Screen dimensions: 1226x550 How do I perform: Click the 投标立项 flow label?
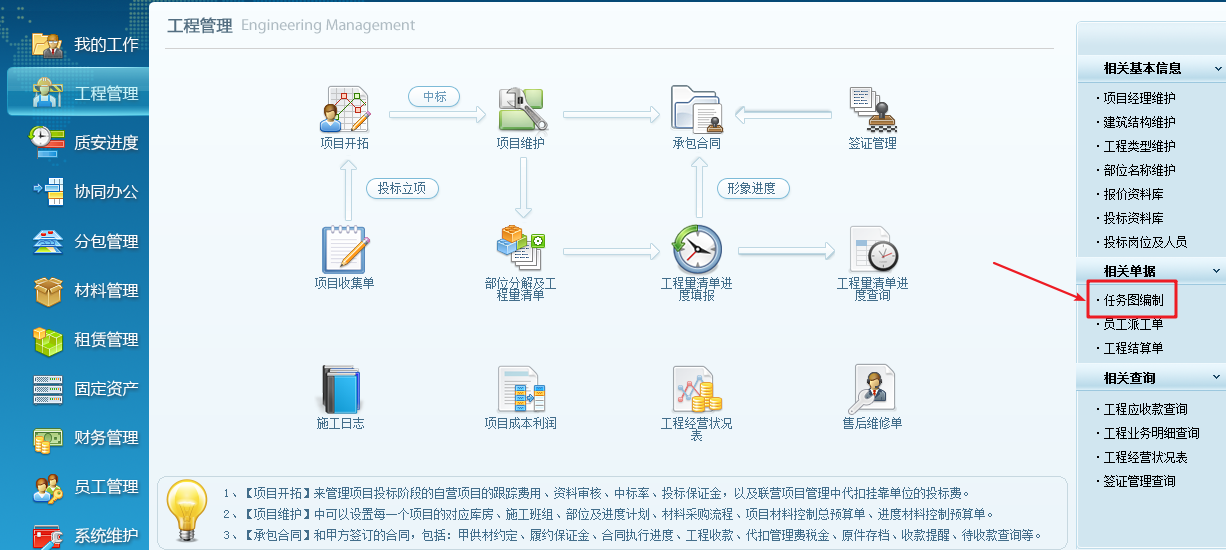tap(402, 188)
